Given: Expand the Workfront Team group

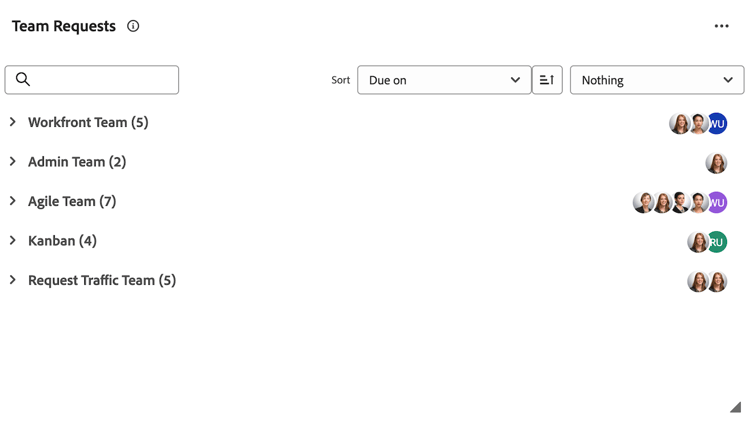Looking at the screenshot, I should (13, 122).
